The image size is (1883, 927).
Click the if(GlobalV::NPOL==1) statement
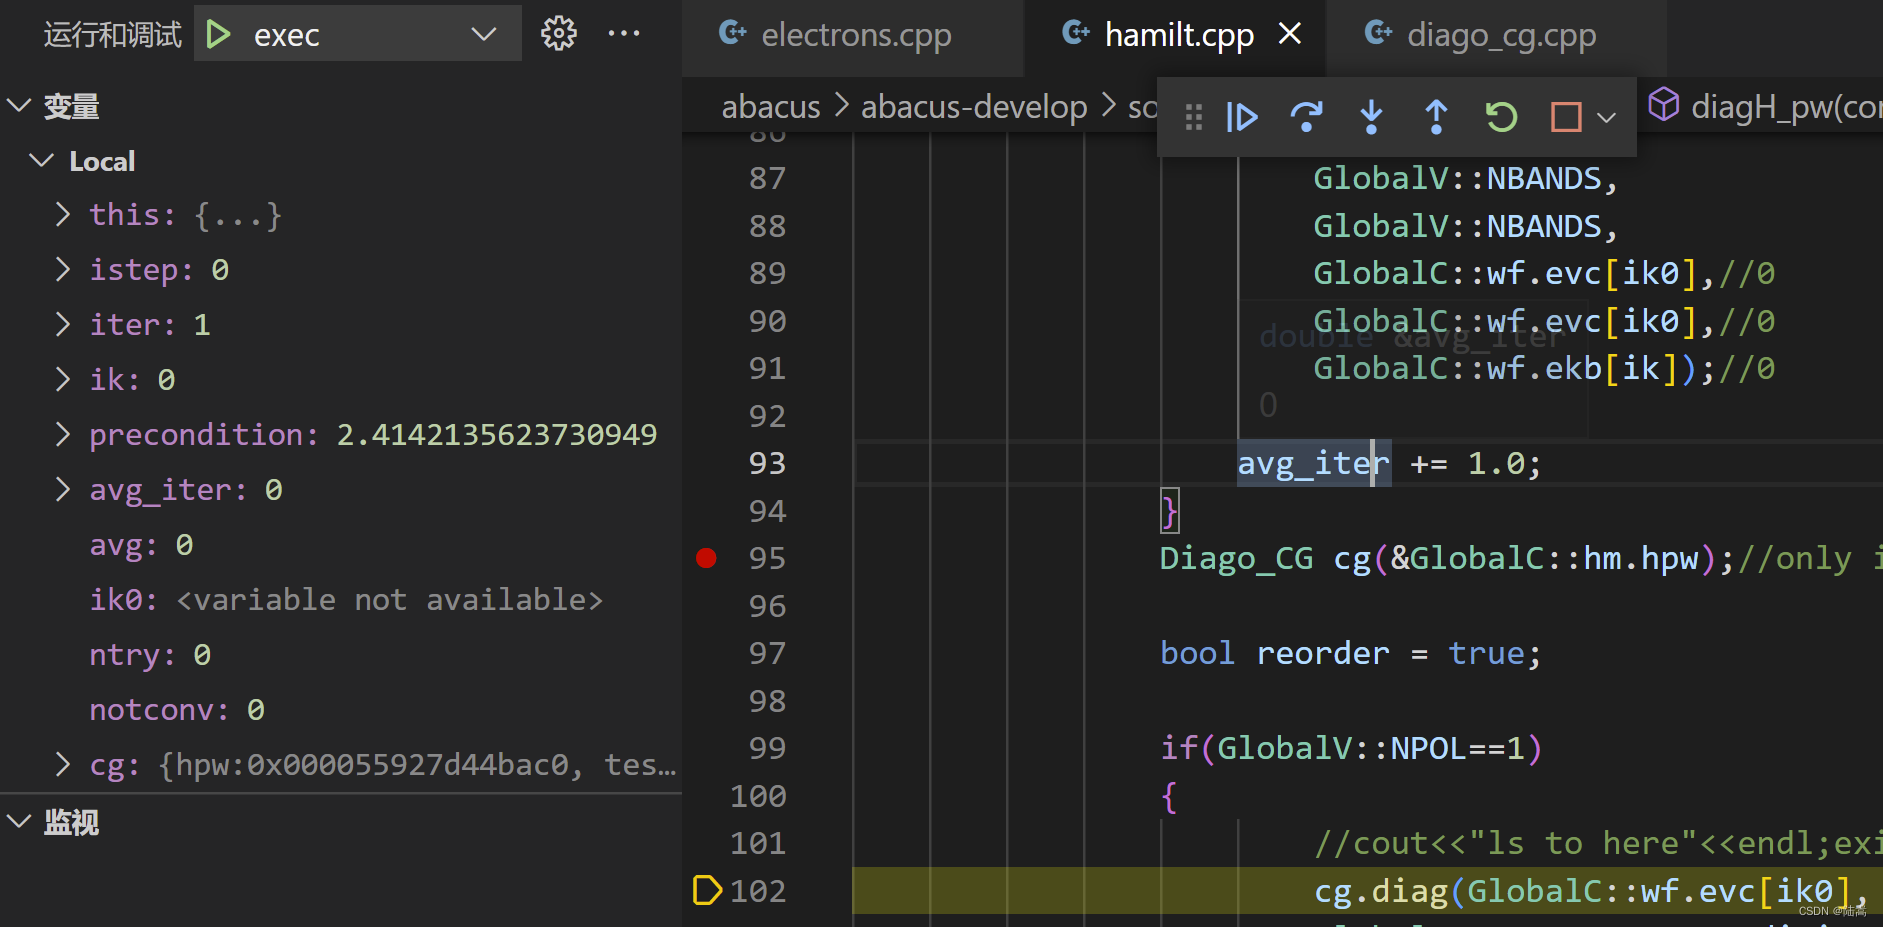coord(1351,748)
